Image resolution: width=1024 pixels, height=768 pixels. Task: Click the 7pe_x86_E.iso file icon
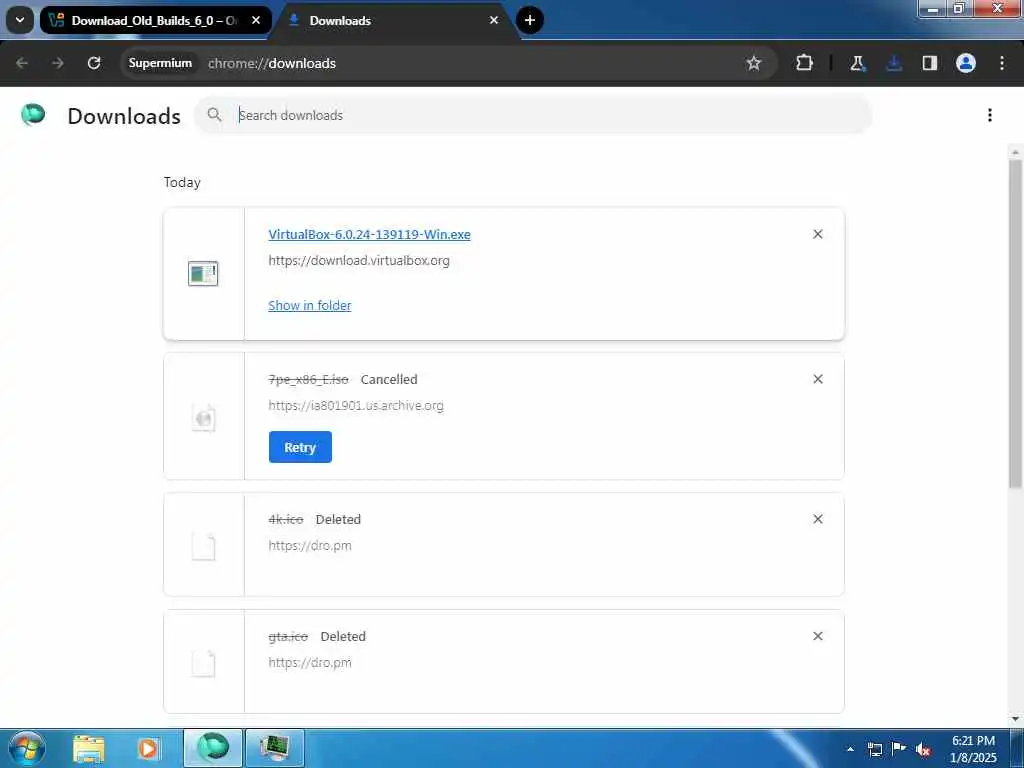pyautogui.click(x=204, y=418)
